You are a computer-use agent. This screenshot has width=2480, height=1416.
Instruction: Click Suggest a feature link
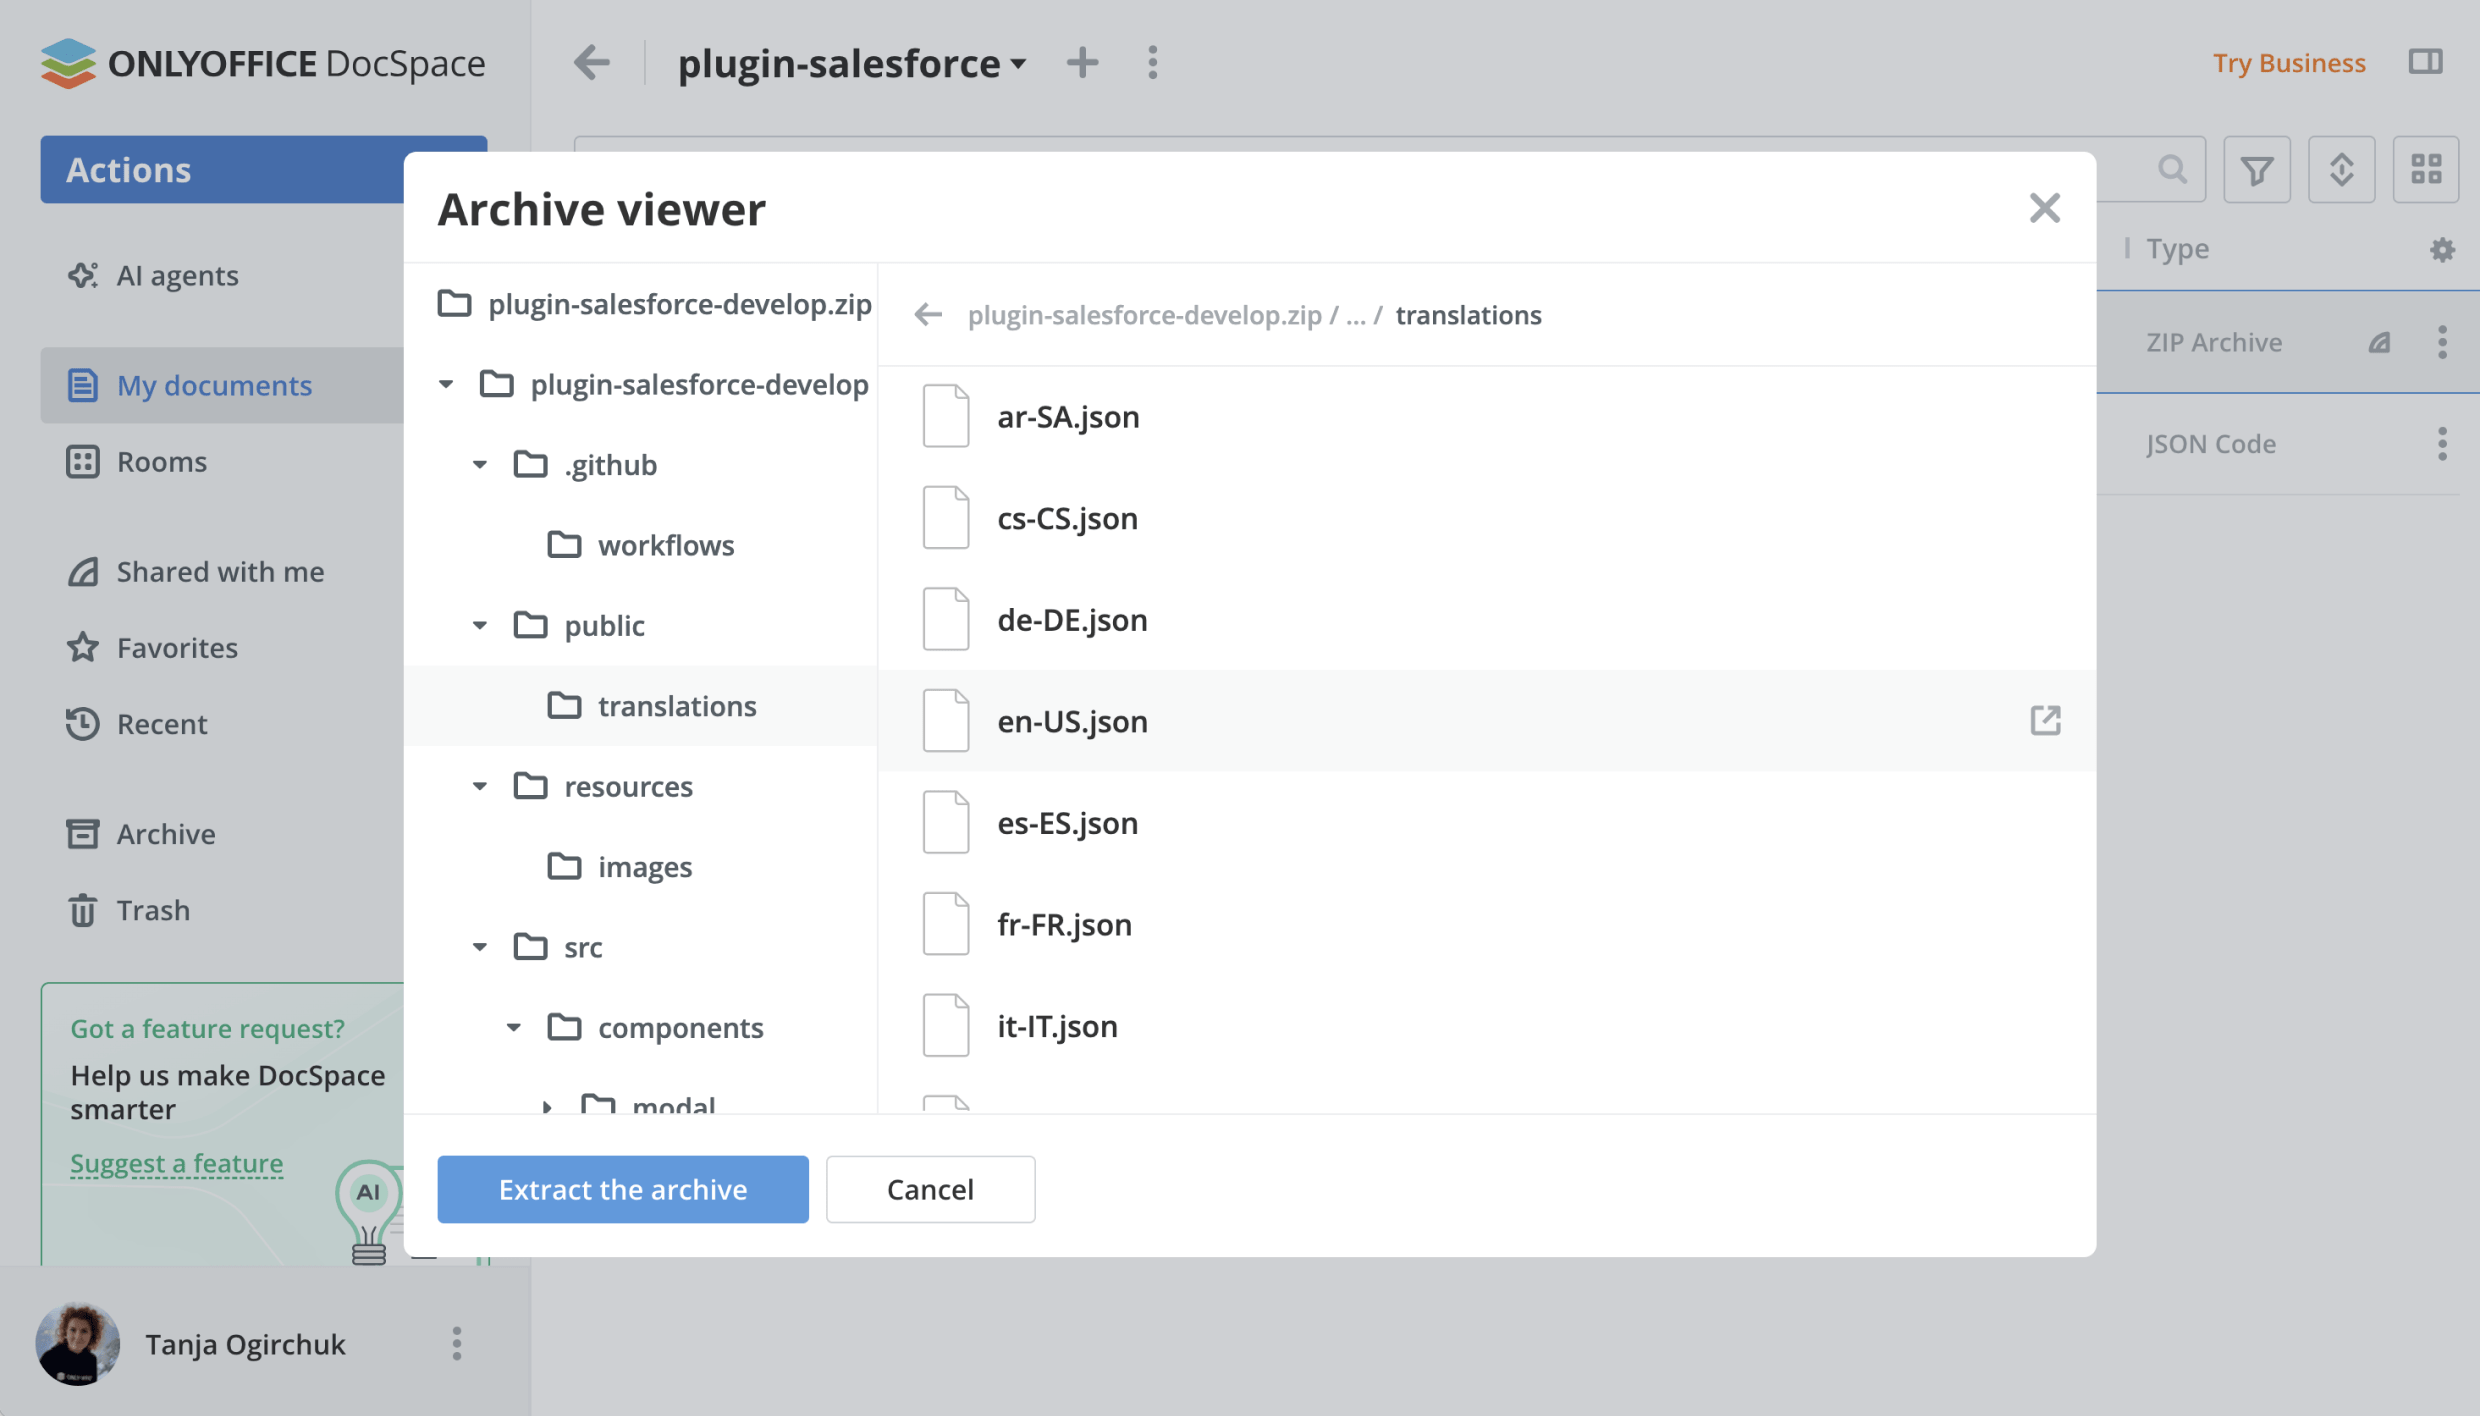coord(177,1163)
